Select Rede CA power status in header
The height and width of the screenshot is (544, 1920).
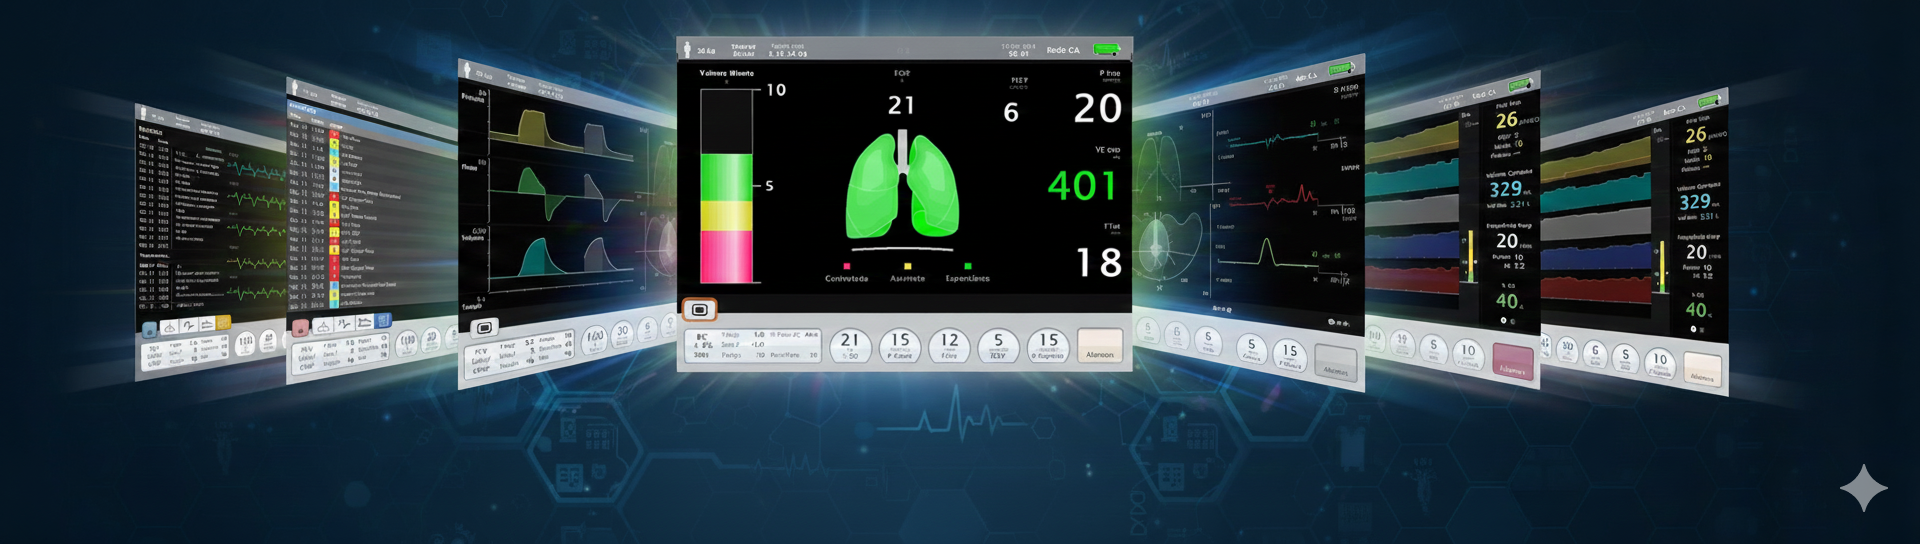pyautogui.click(x=1062, y=50)
